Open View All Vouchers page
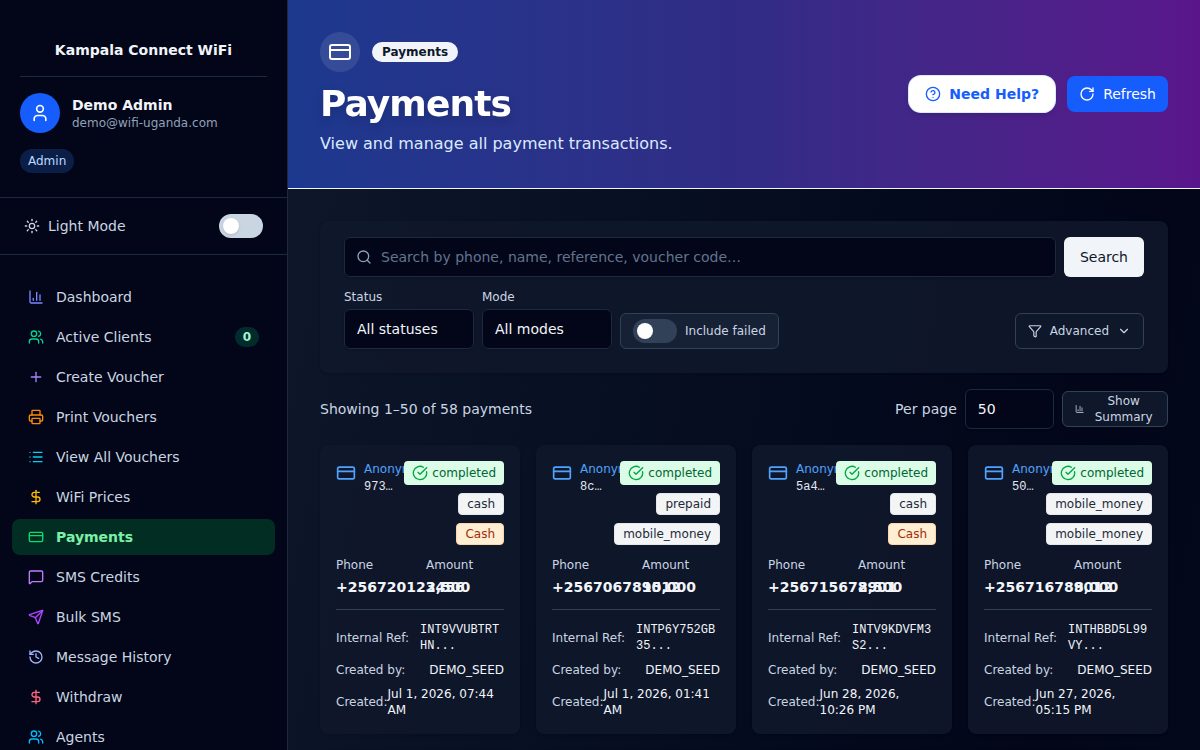 click(143, 457)
